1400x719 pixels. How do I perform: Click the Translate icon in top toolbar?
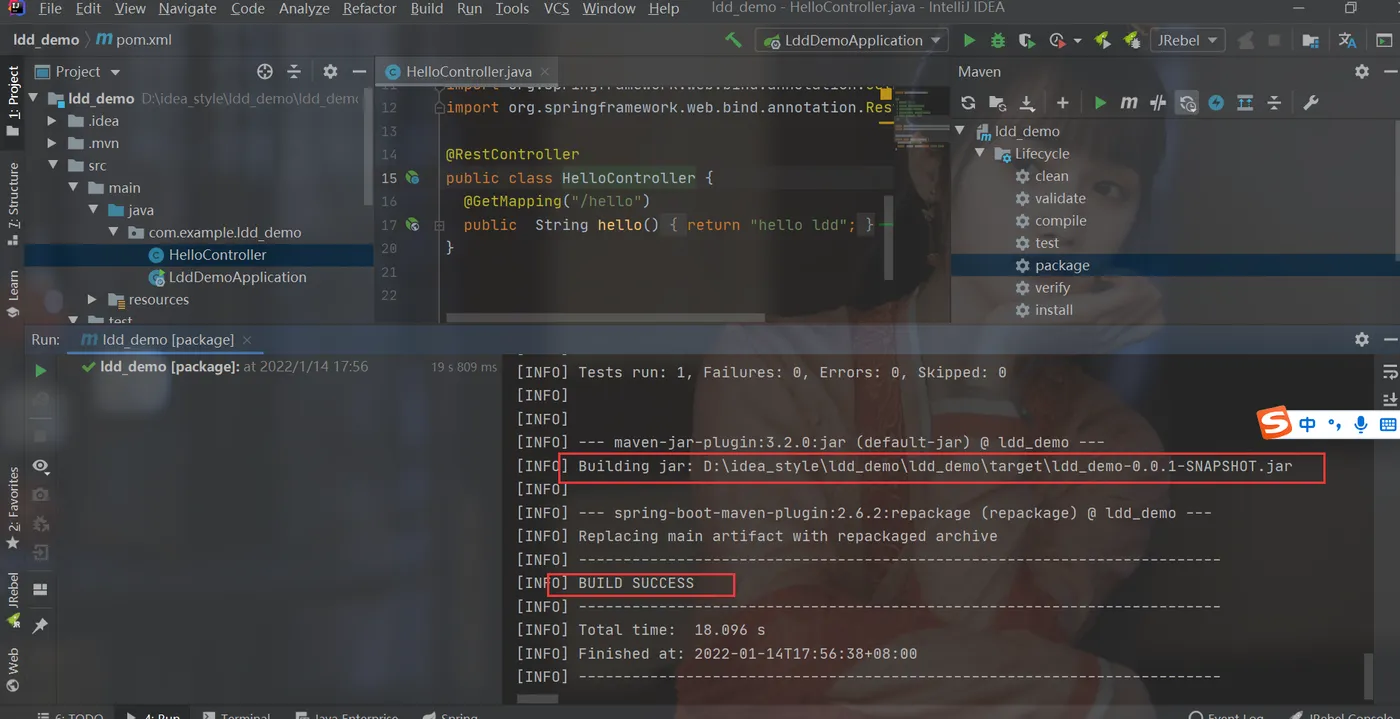1347,40
